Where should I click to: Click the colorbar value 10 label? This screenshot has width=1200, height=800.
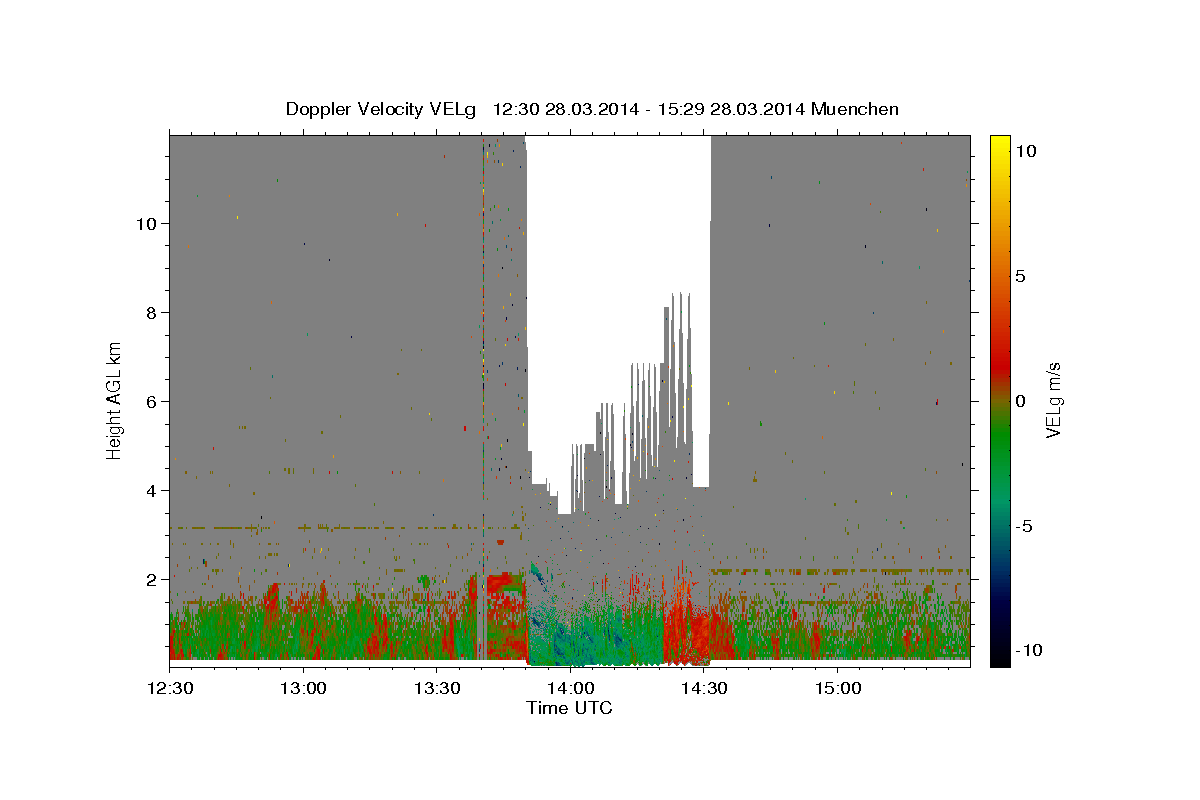[x=1026, y=151]
